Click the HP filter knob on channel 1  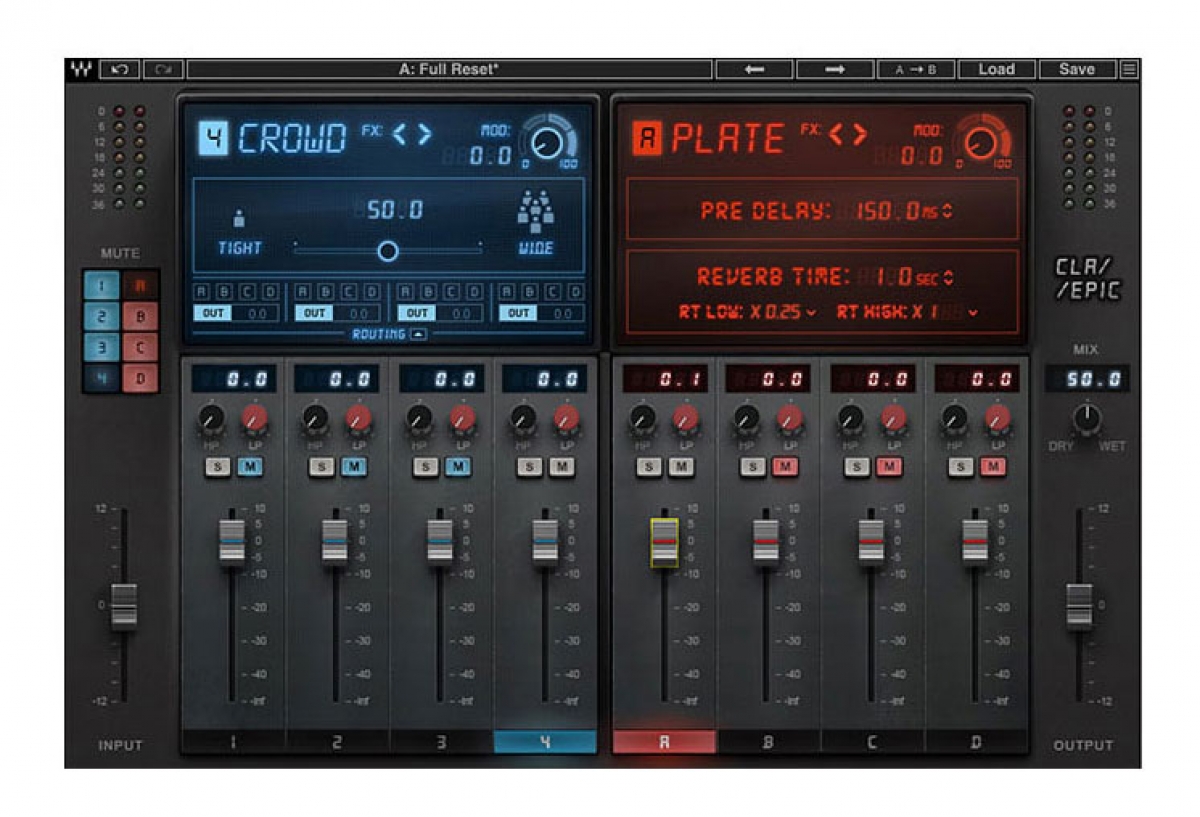tap(211, 417)
